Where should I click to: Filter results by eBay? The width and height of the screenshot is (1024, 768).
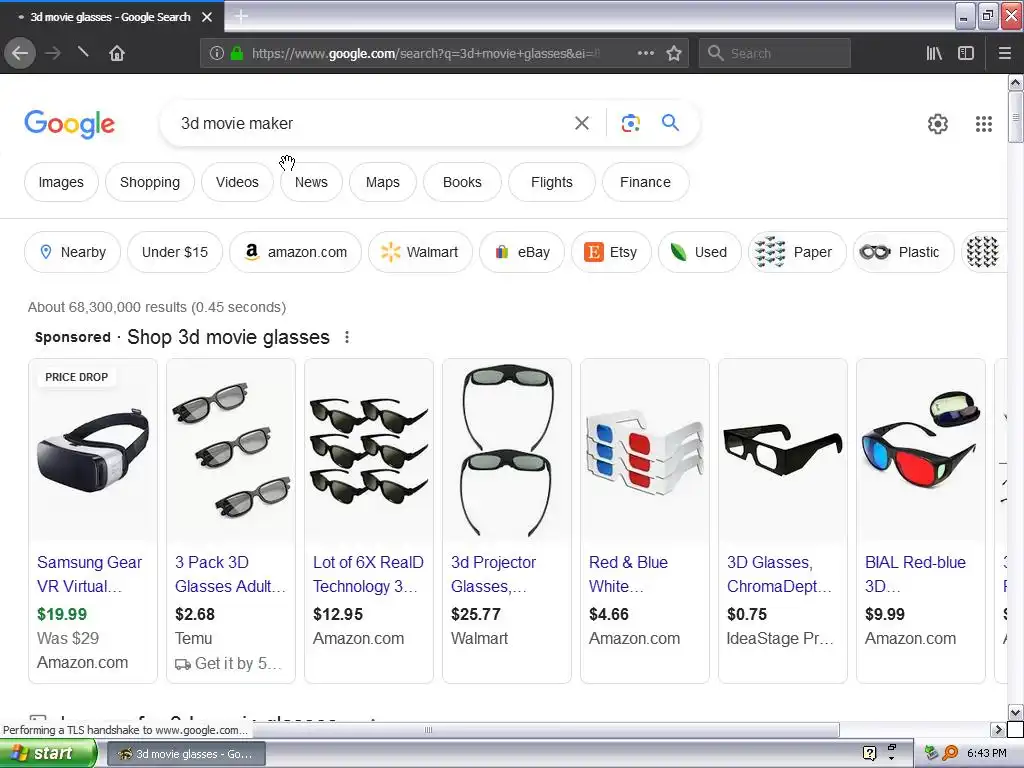522,252
